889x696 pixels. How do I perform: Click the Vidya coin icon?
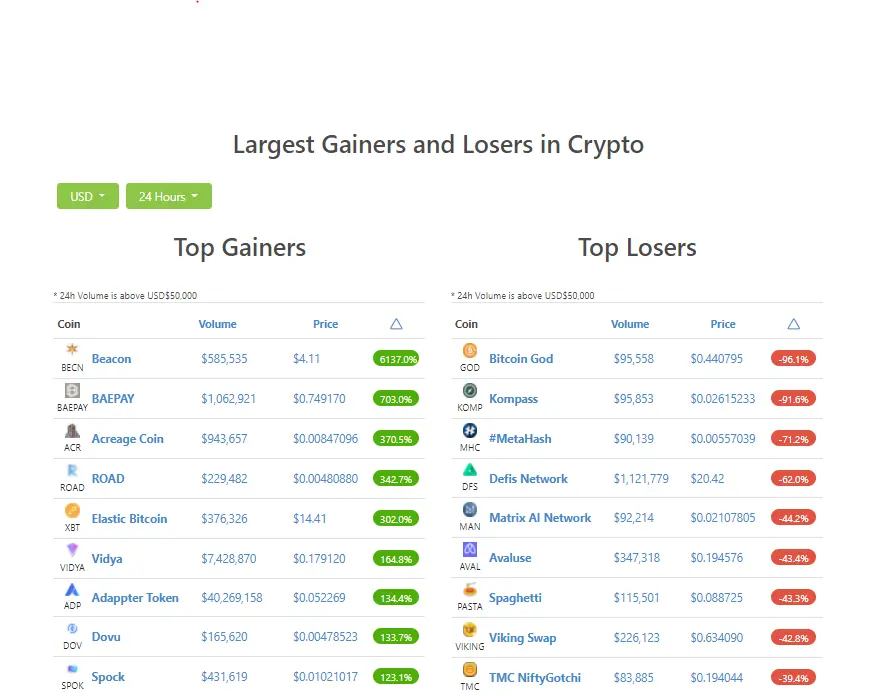72,550
